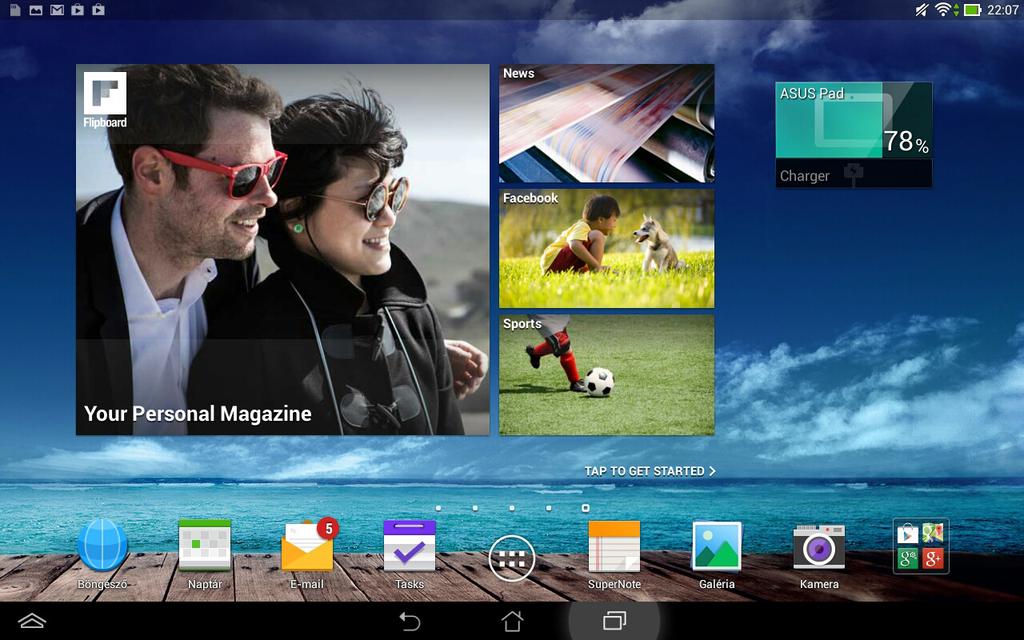
Task: Open the Gmail notification icon
Action: (57, 10)
